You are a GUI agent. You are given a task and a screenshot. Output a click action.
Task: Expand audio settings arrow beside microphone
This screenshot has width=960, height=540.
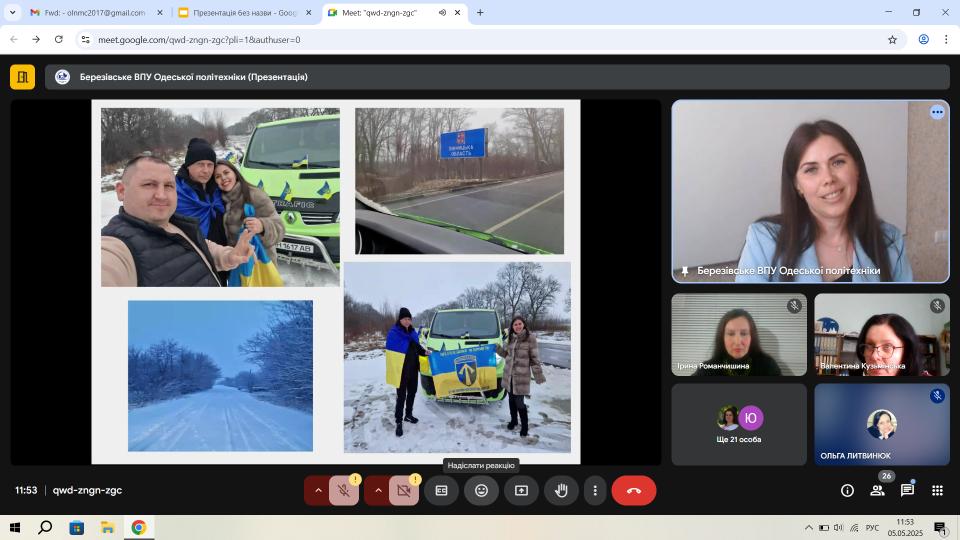pyautogui.click(x=318, y=491)
